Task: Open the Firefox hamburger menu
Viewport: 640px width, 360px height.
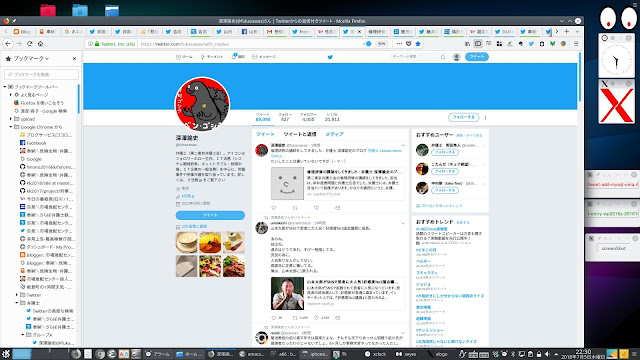Action: click(576, 44)
